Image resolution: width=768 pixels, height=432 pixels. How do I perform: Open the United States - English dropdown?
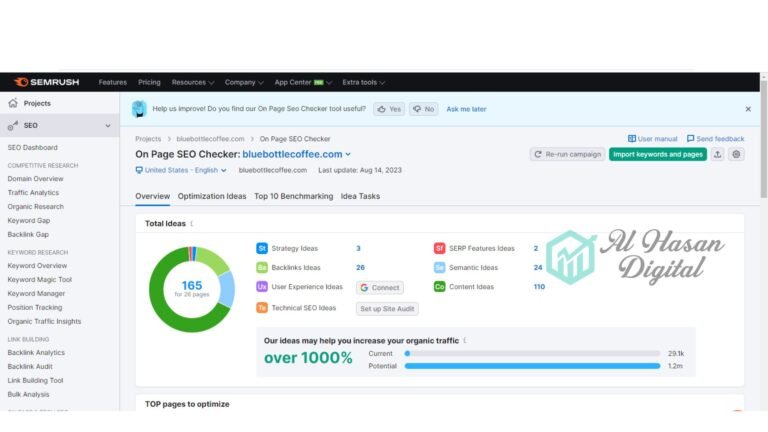pyautogui.click(x=181, y=171)
